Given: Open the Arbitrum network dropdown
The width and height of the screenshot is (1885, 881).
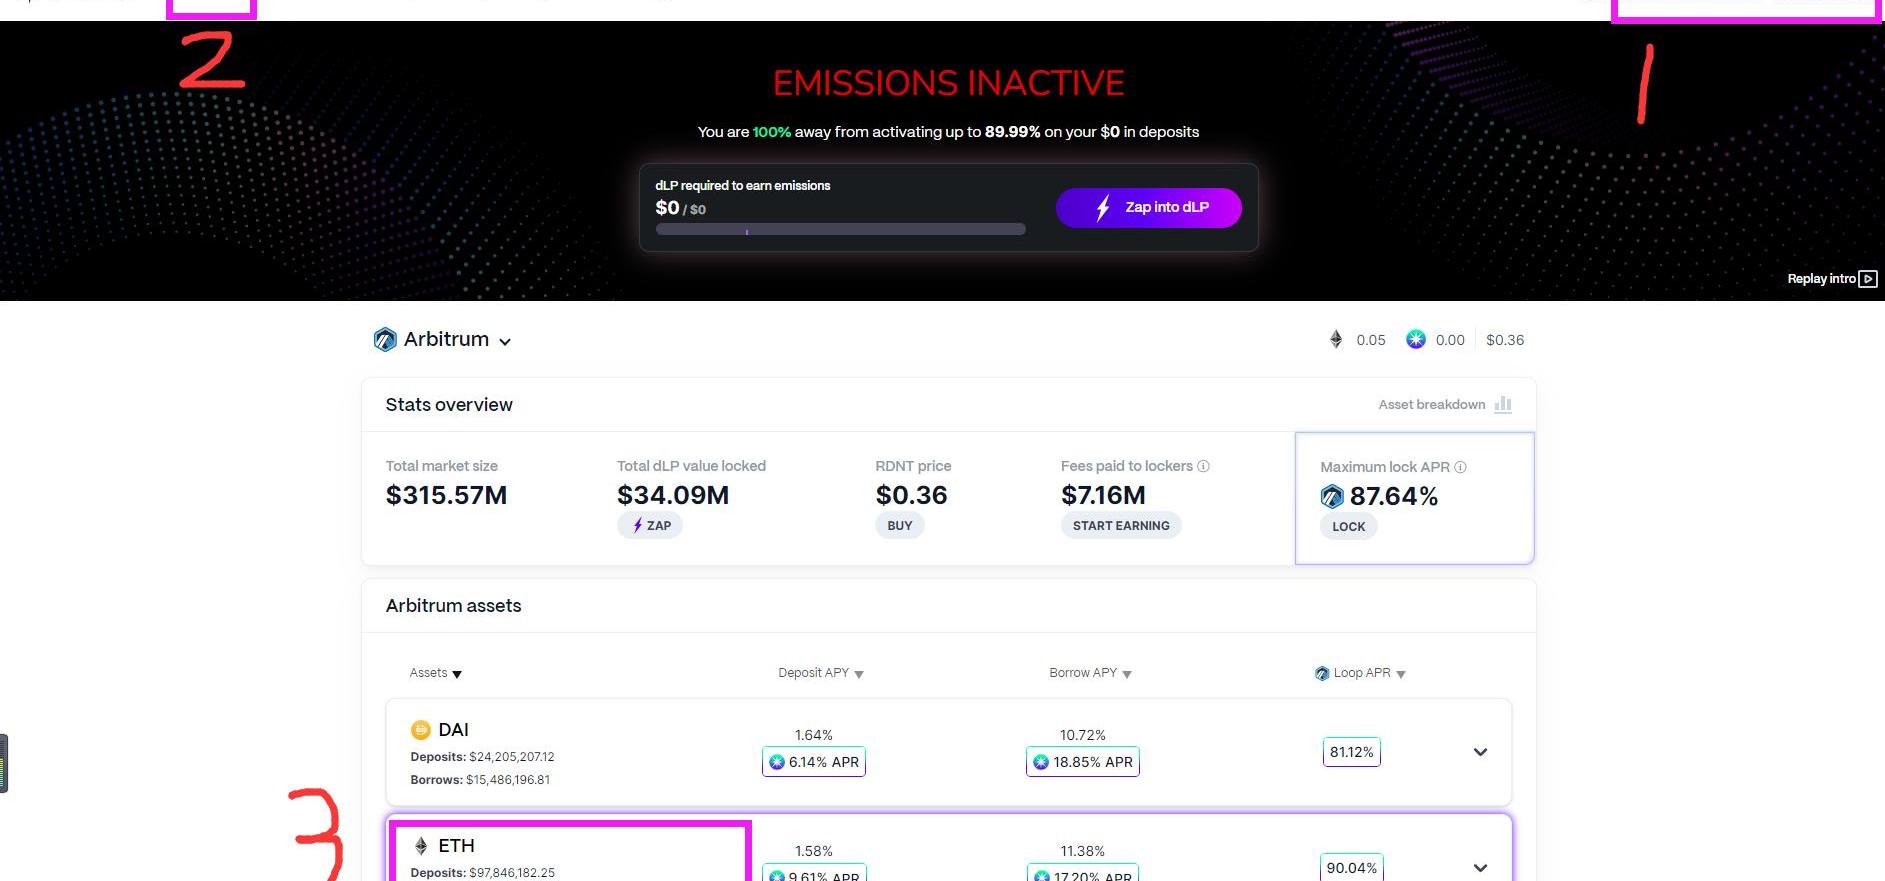Looking at the screenshot, I should pos(505,341).
